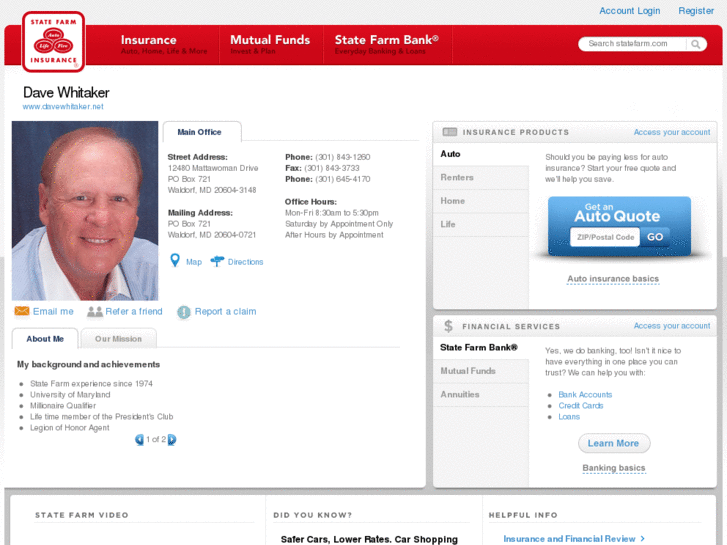
Task: Go to previous About Me page arrow
Action: [139, 439]
